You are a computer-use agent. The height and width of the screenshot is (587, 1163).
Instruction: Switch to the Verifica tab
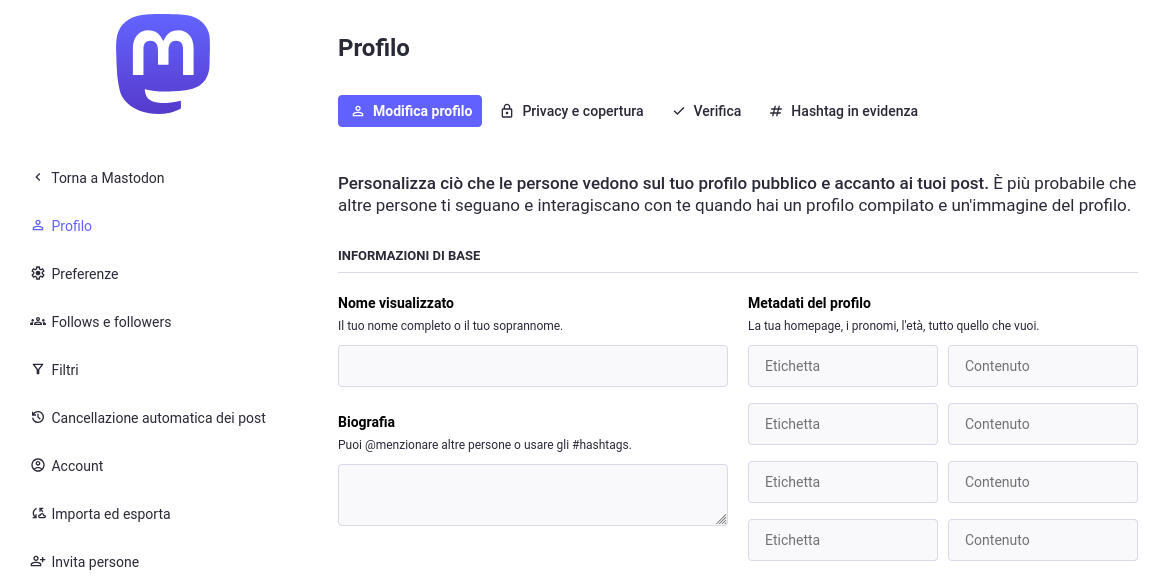(707, 111)
